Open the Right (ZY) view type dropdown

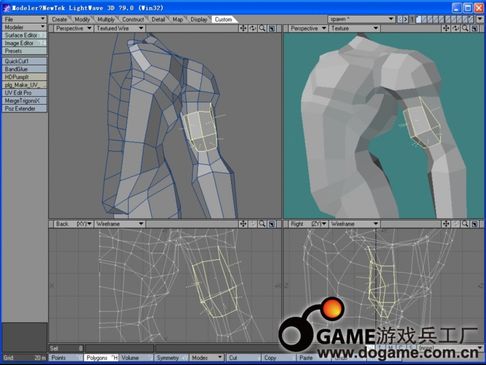coord(308,224)
